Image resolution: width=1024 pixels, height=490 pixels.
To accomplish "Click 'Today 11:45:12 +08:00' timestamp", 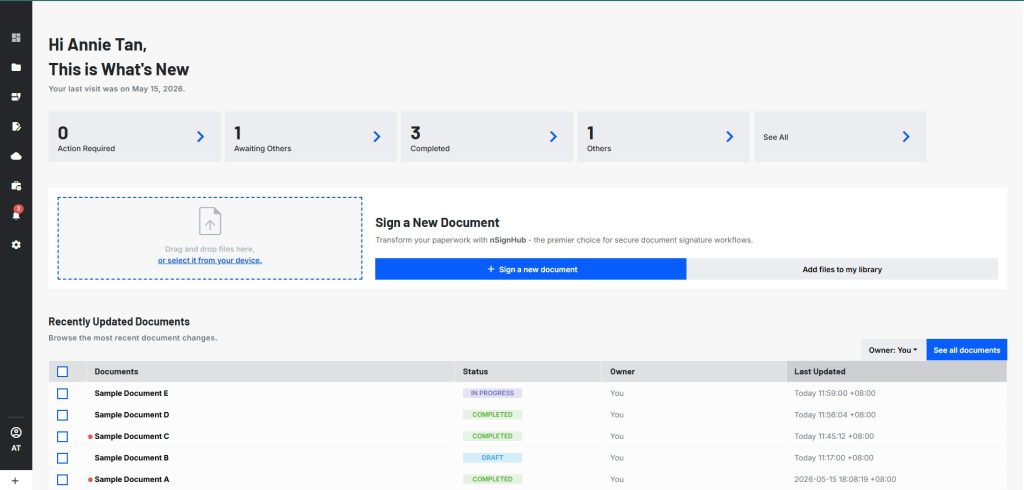I will pyautogui.click(x=835, y=436).
